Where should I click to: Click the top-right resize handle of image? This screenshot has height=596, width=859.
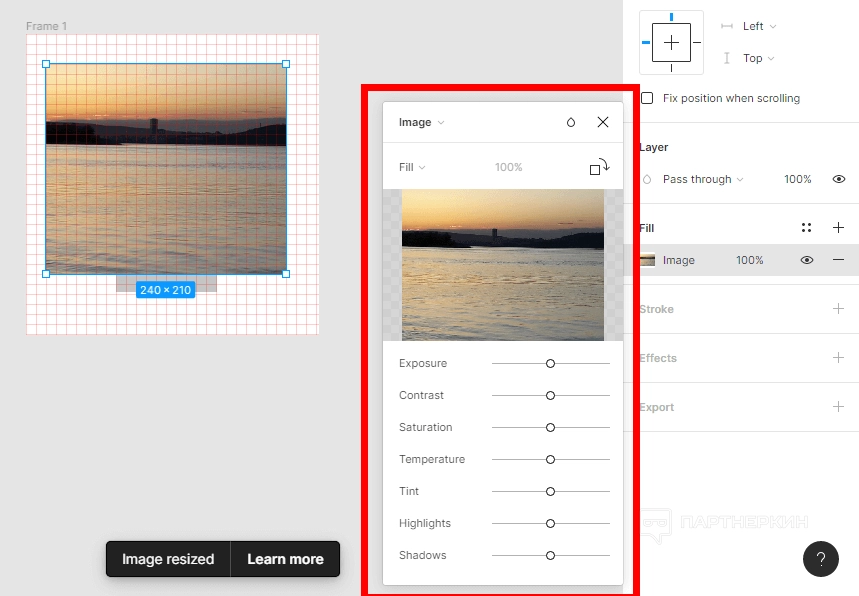[286, 64]
